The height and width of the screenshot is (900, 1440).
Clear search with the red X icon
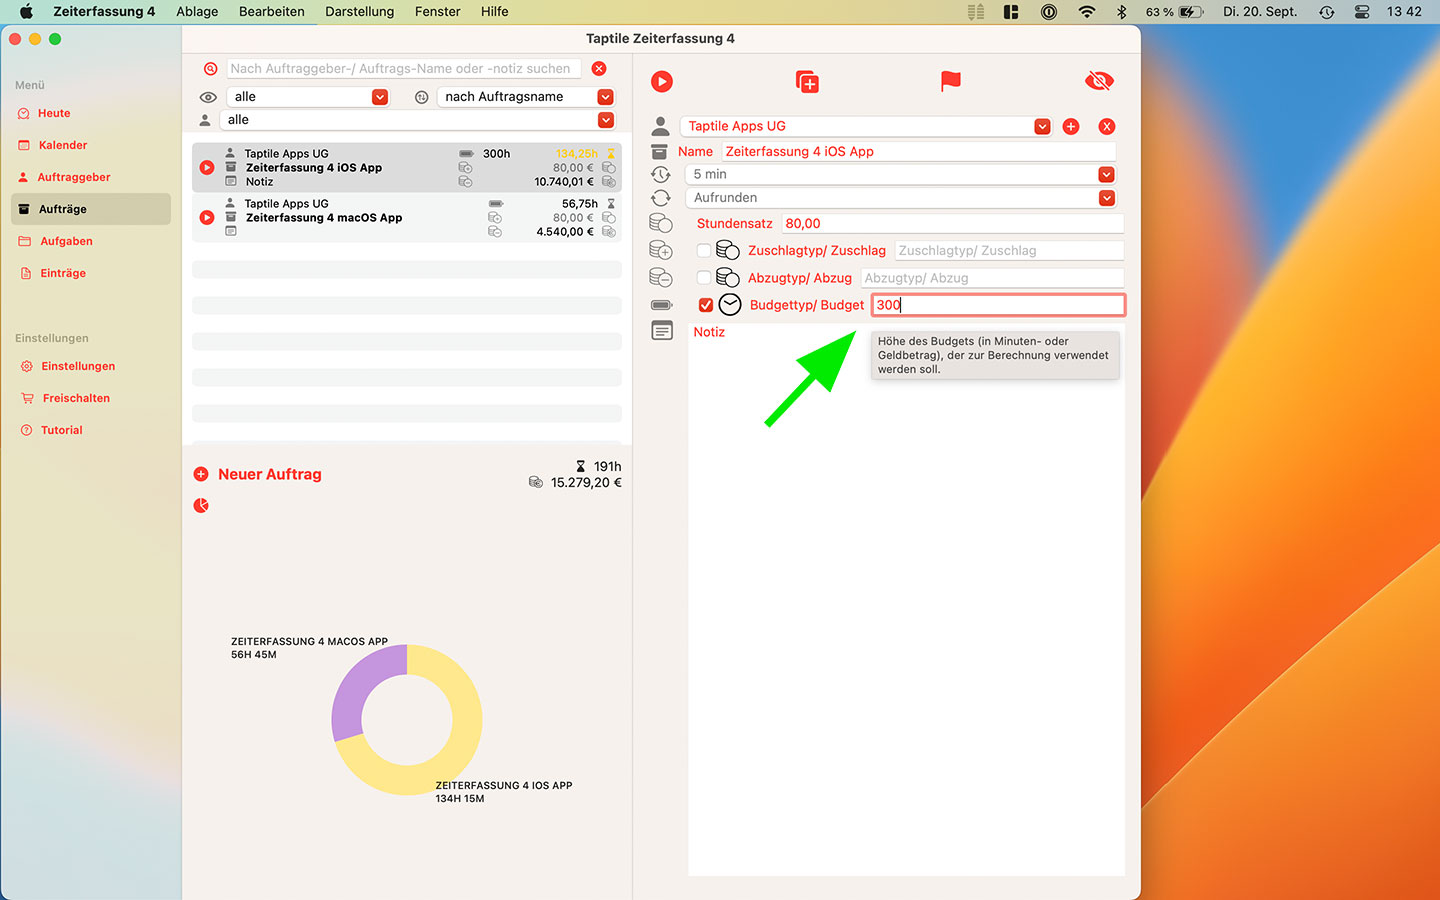point(599,69)
